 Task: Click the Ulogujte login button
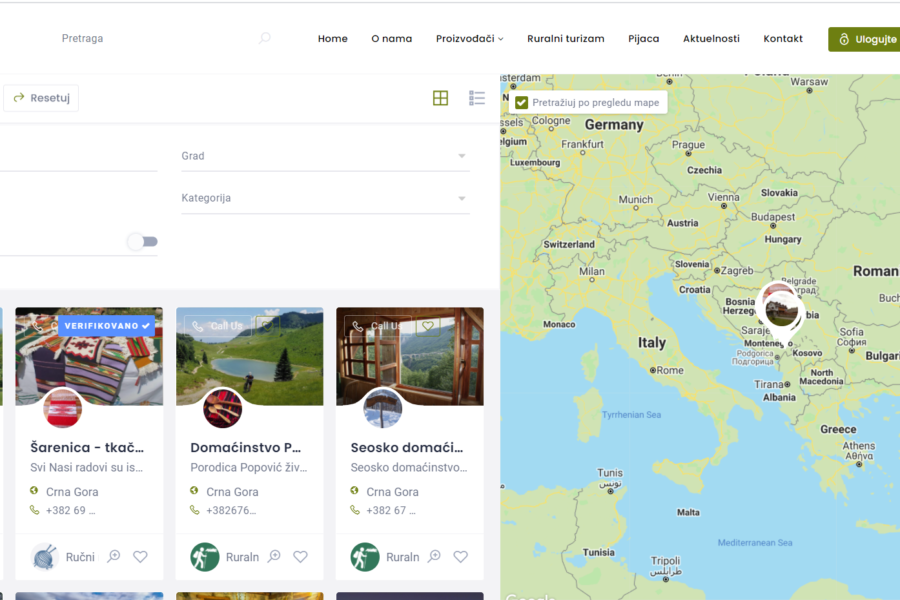click(x=864, y=39)
